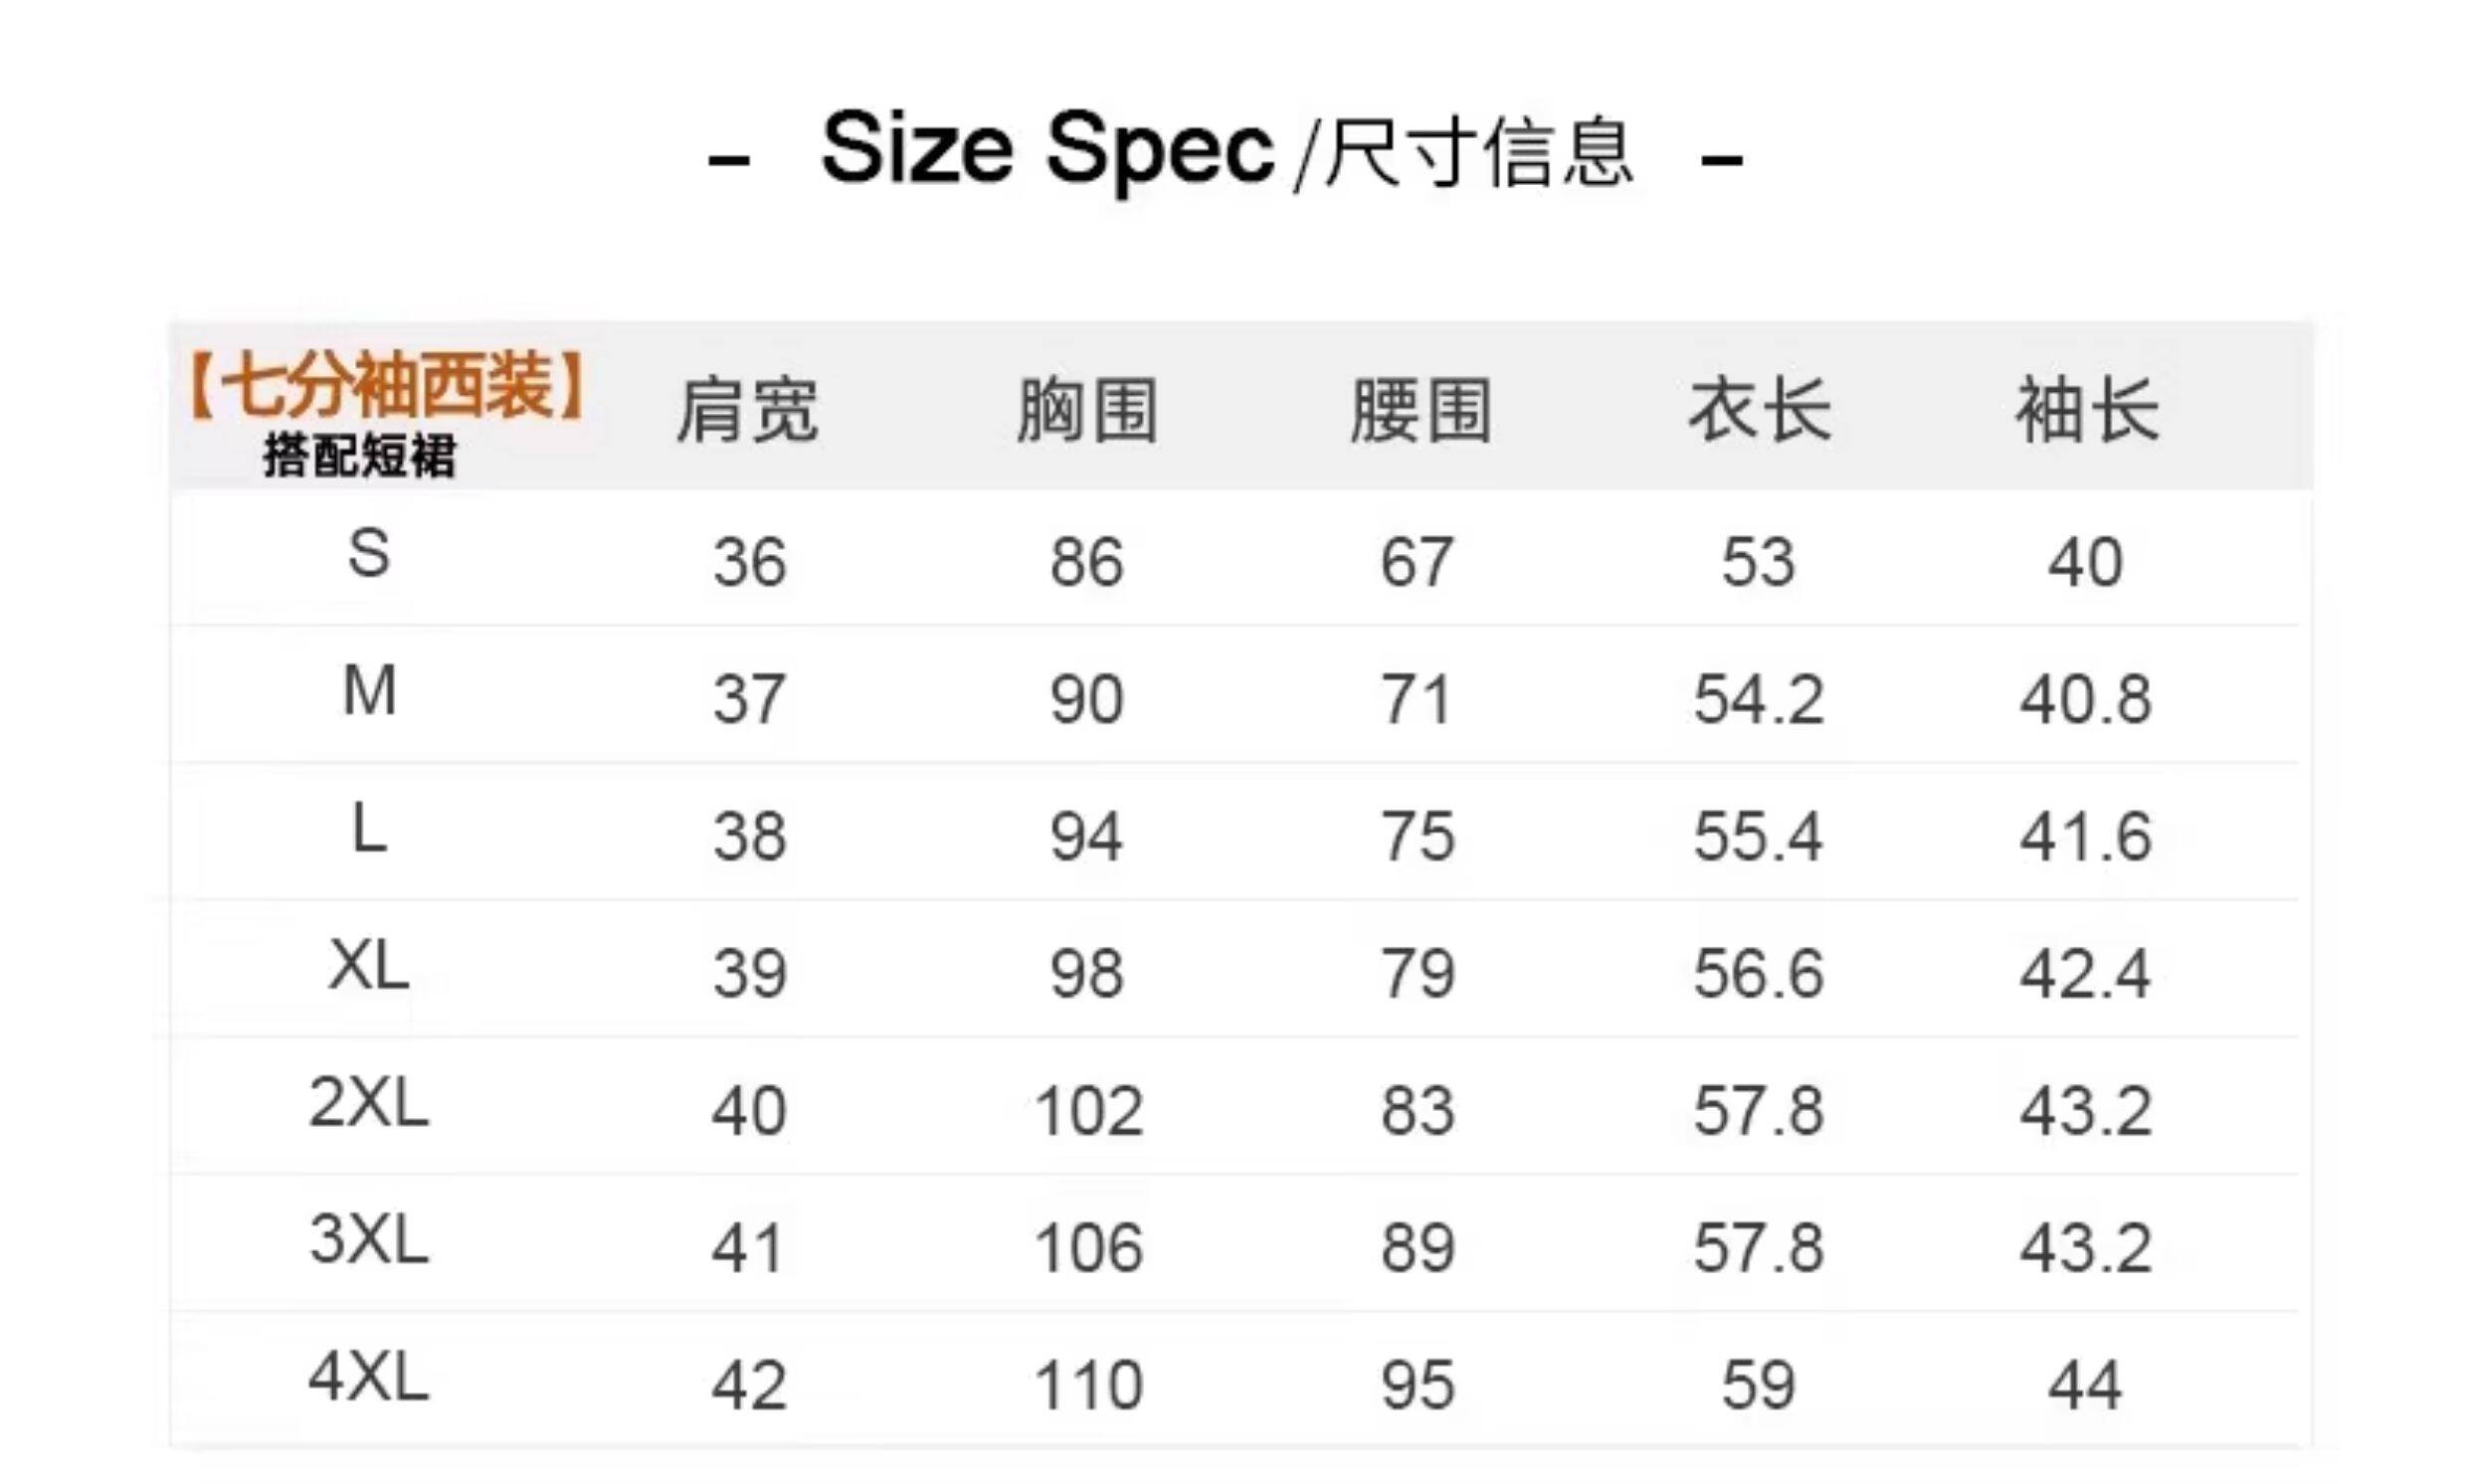Screen dimensions: 2467x1484
Task: Select the M size row label
Action: tap(370, 691)
